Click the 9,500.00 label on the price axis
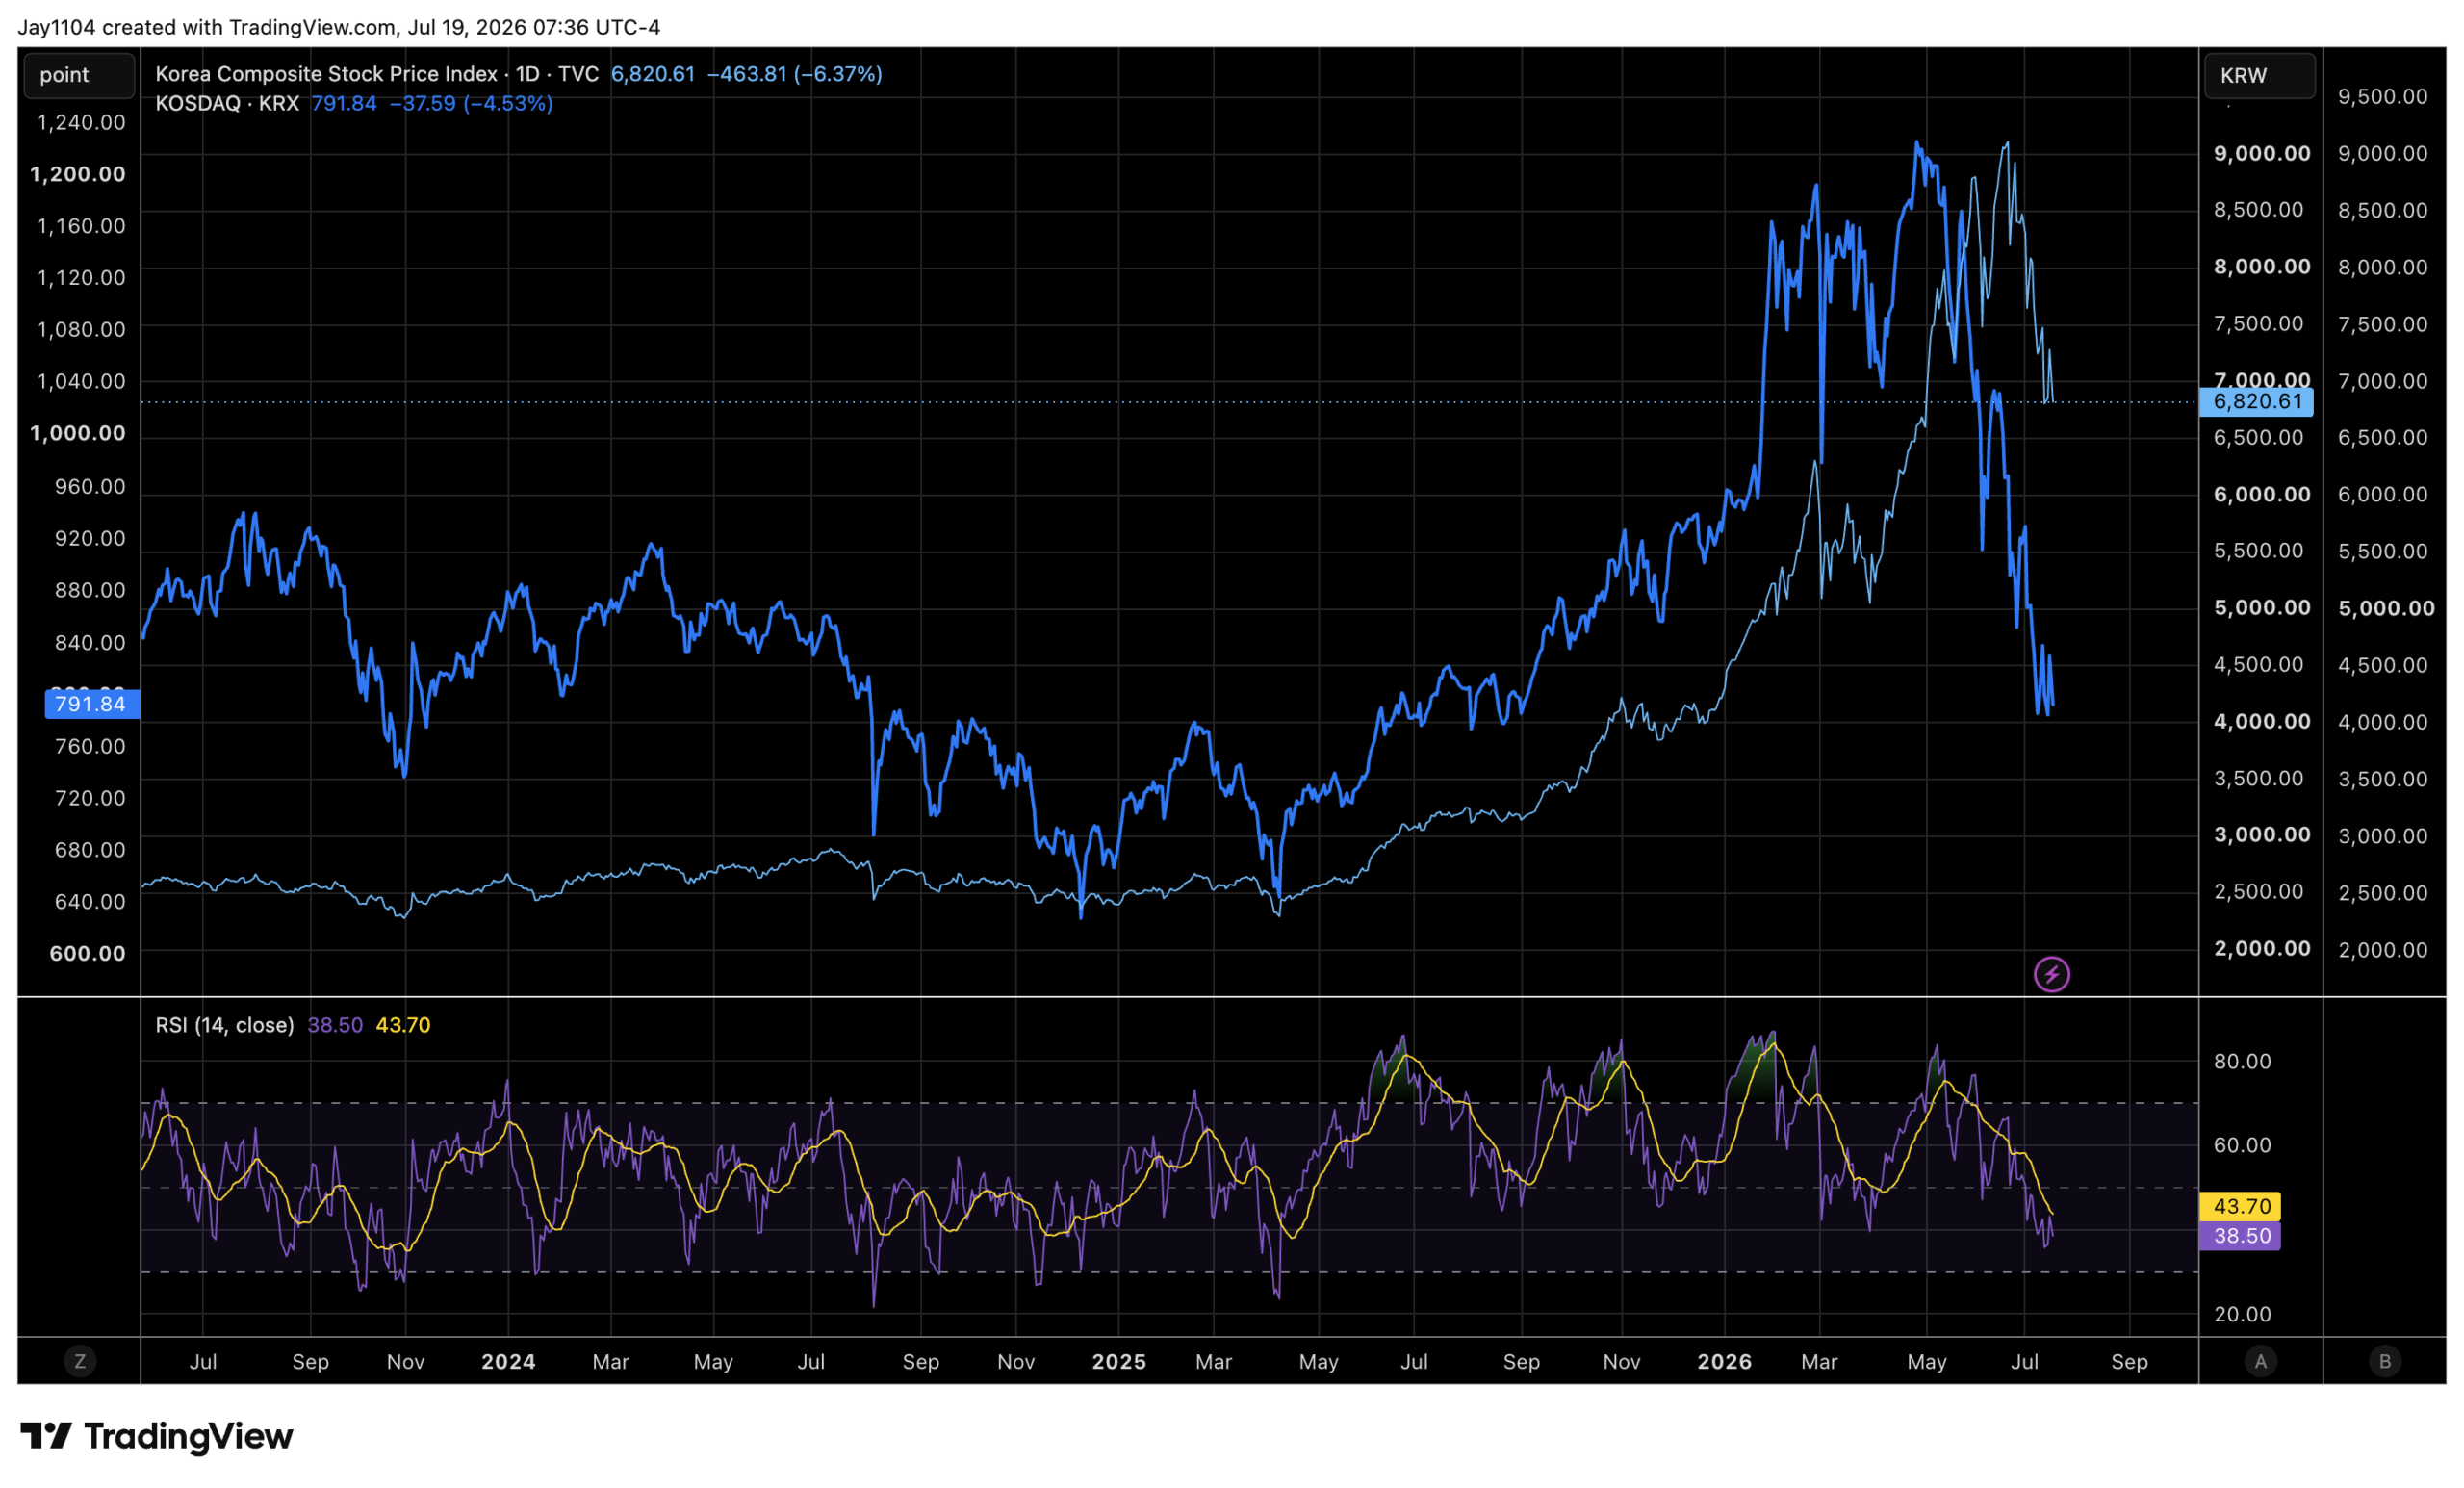2464x1488 pixels. click(2382, 96)
